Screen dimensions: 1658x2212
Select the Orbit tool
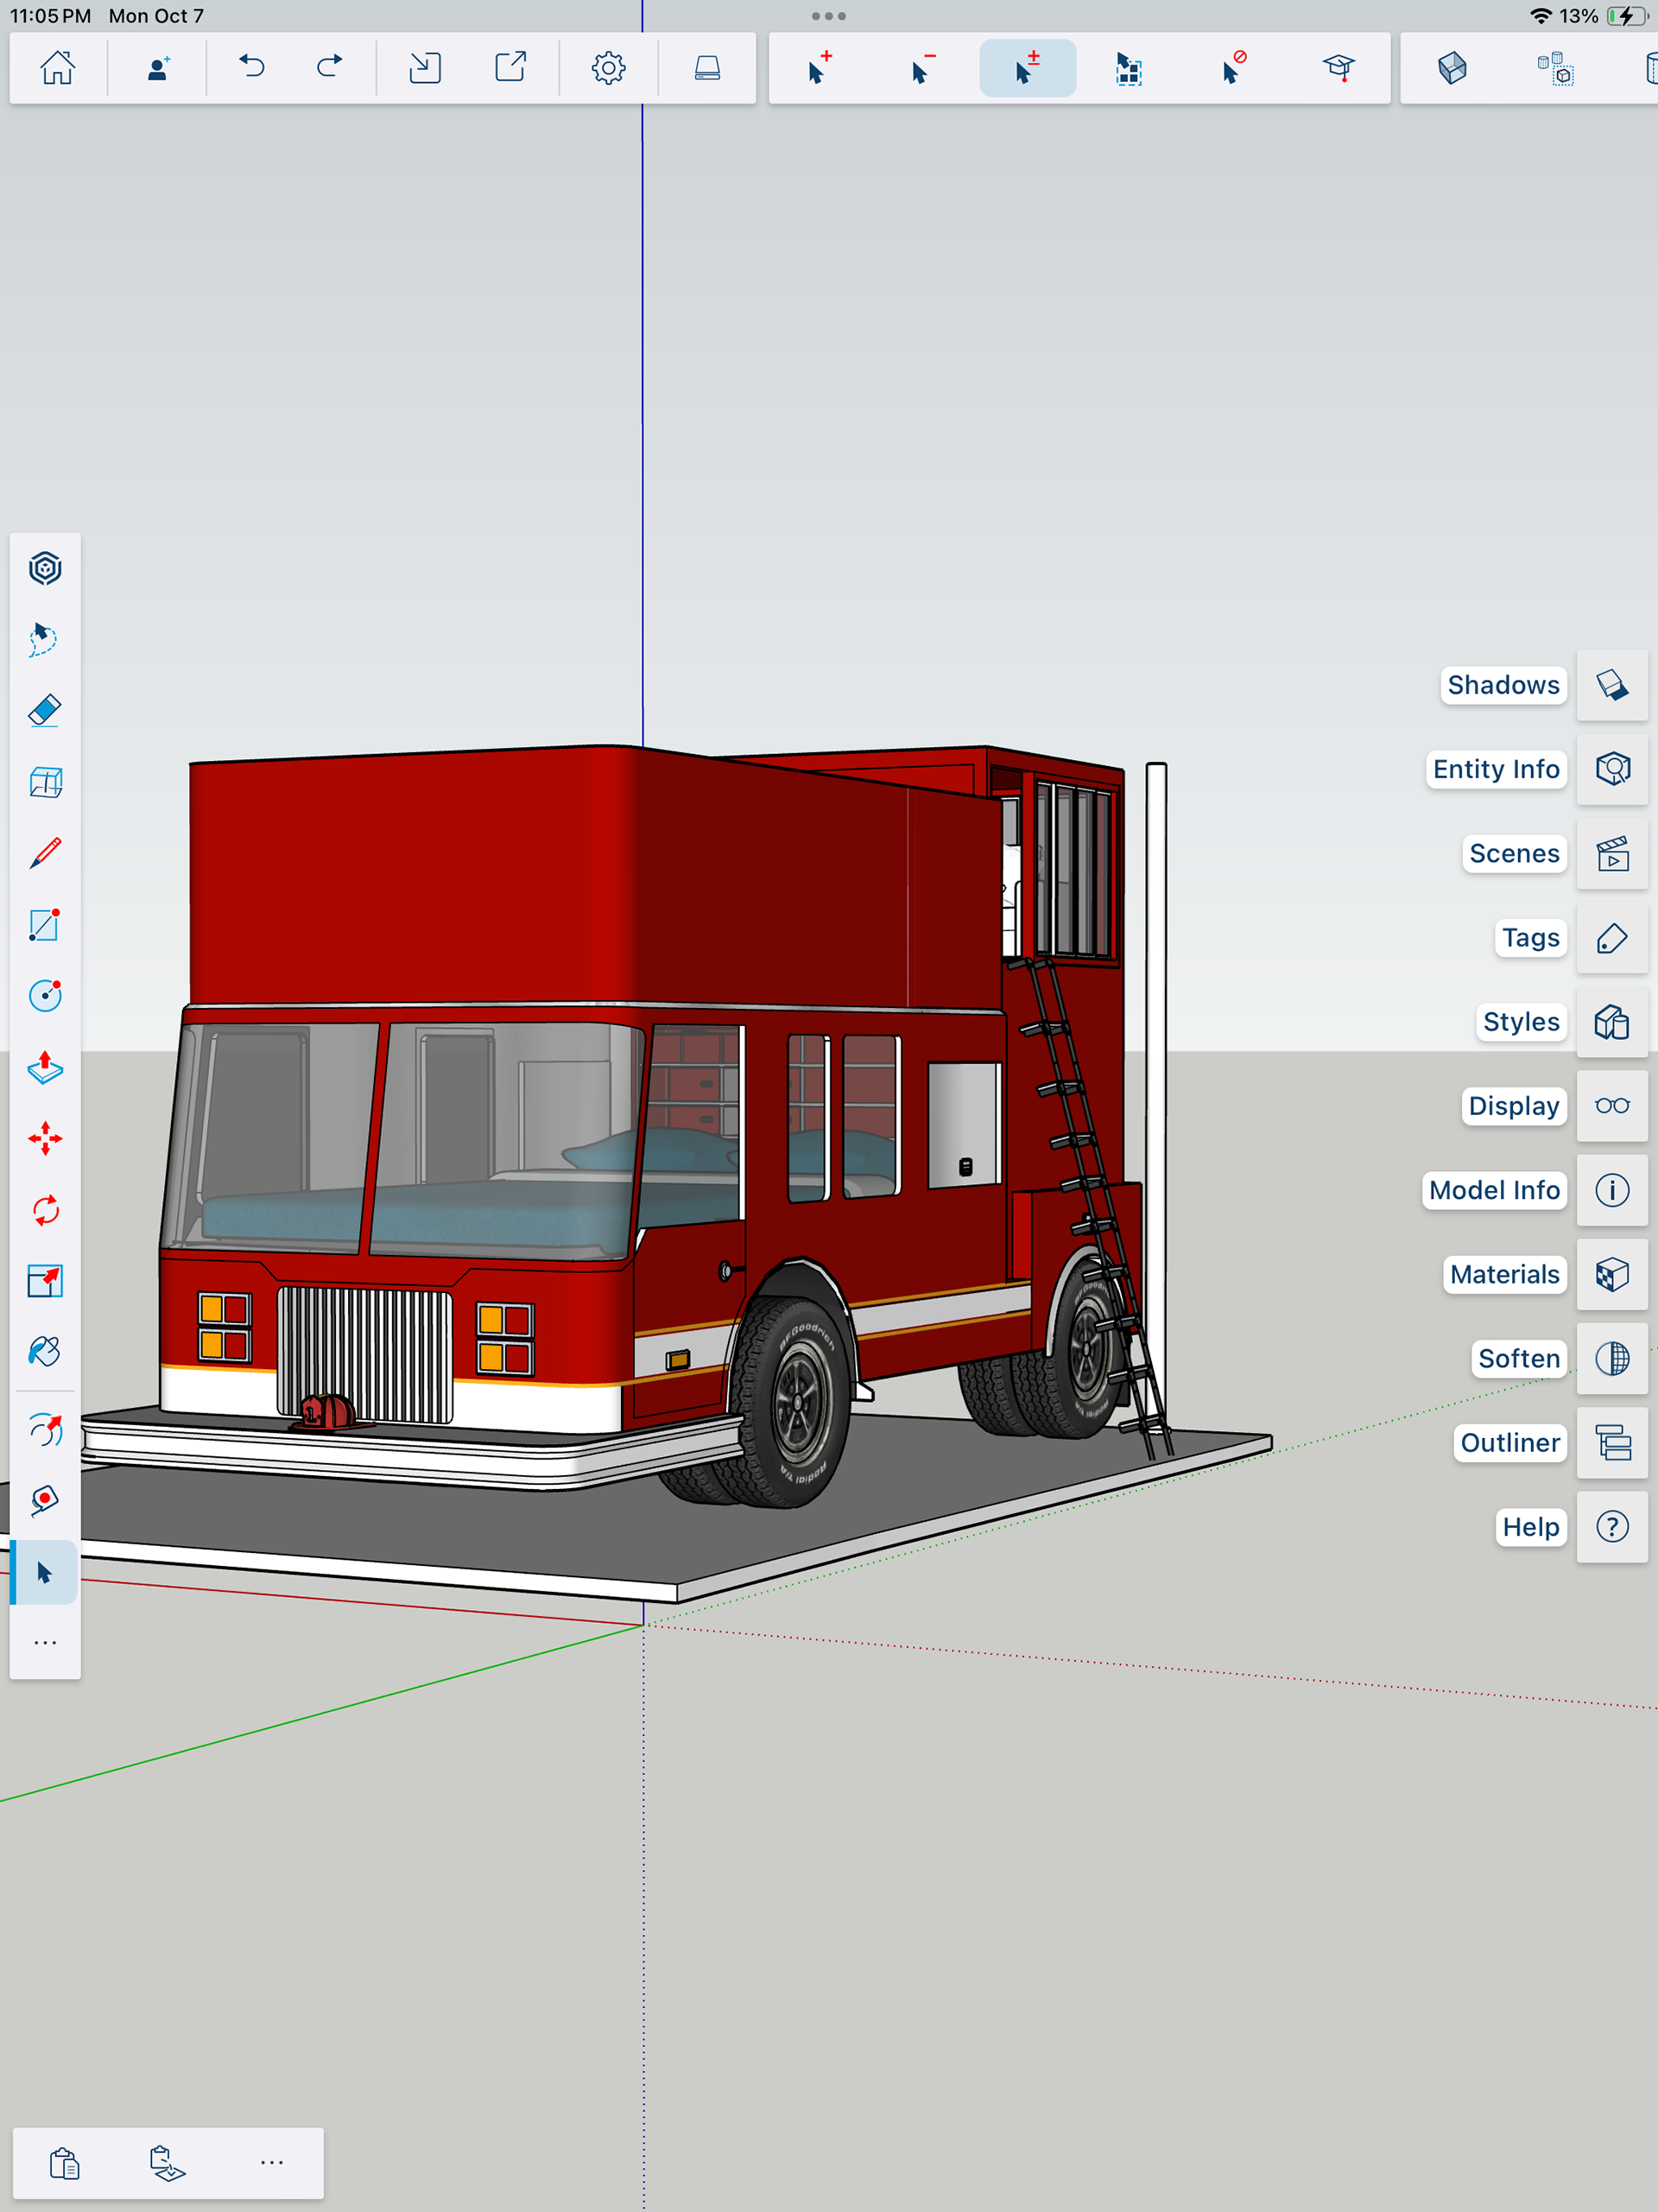tap(45, 1431)
